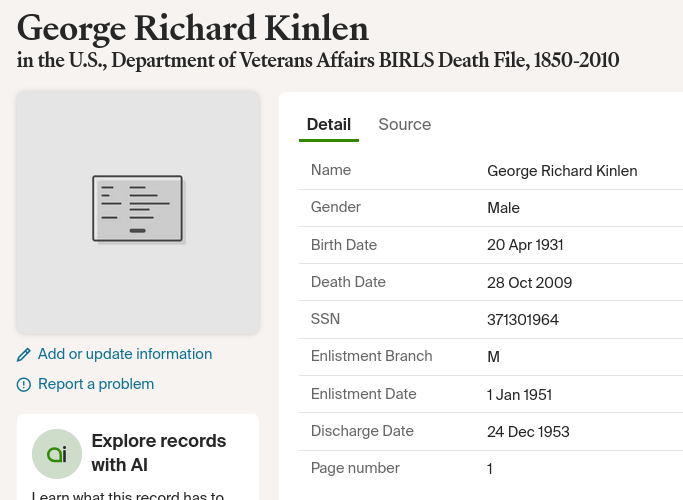Click the Gender value Male

coord(503,208)
